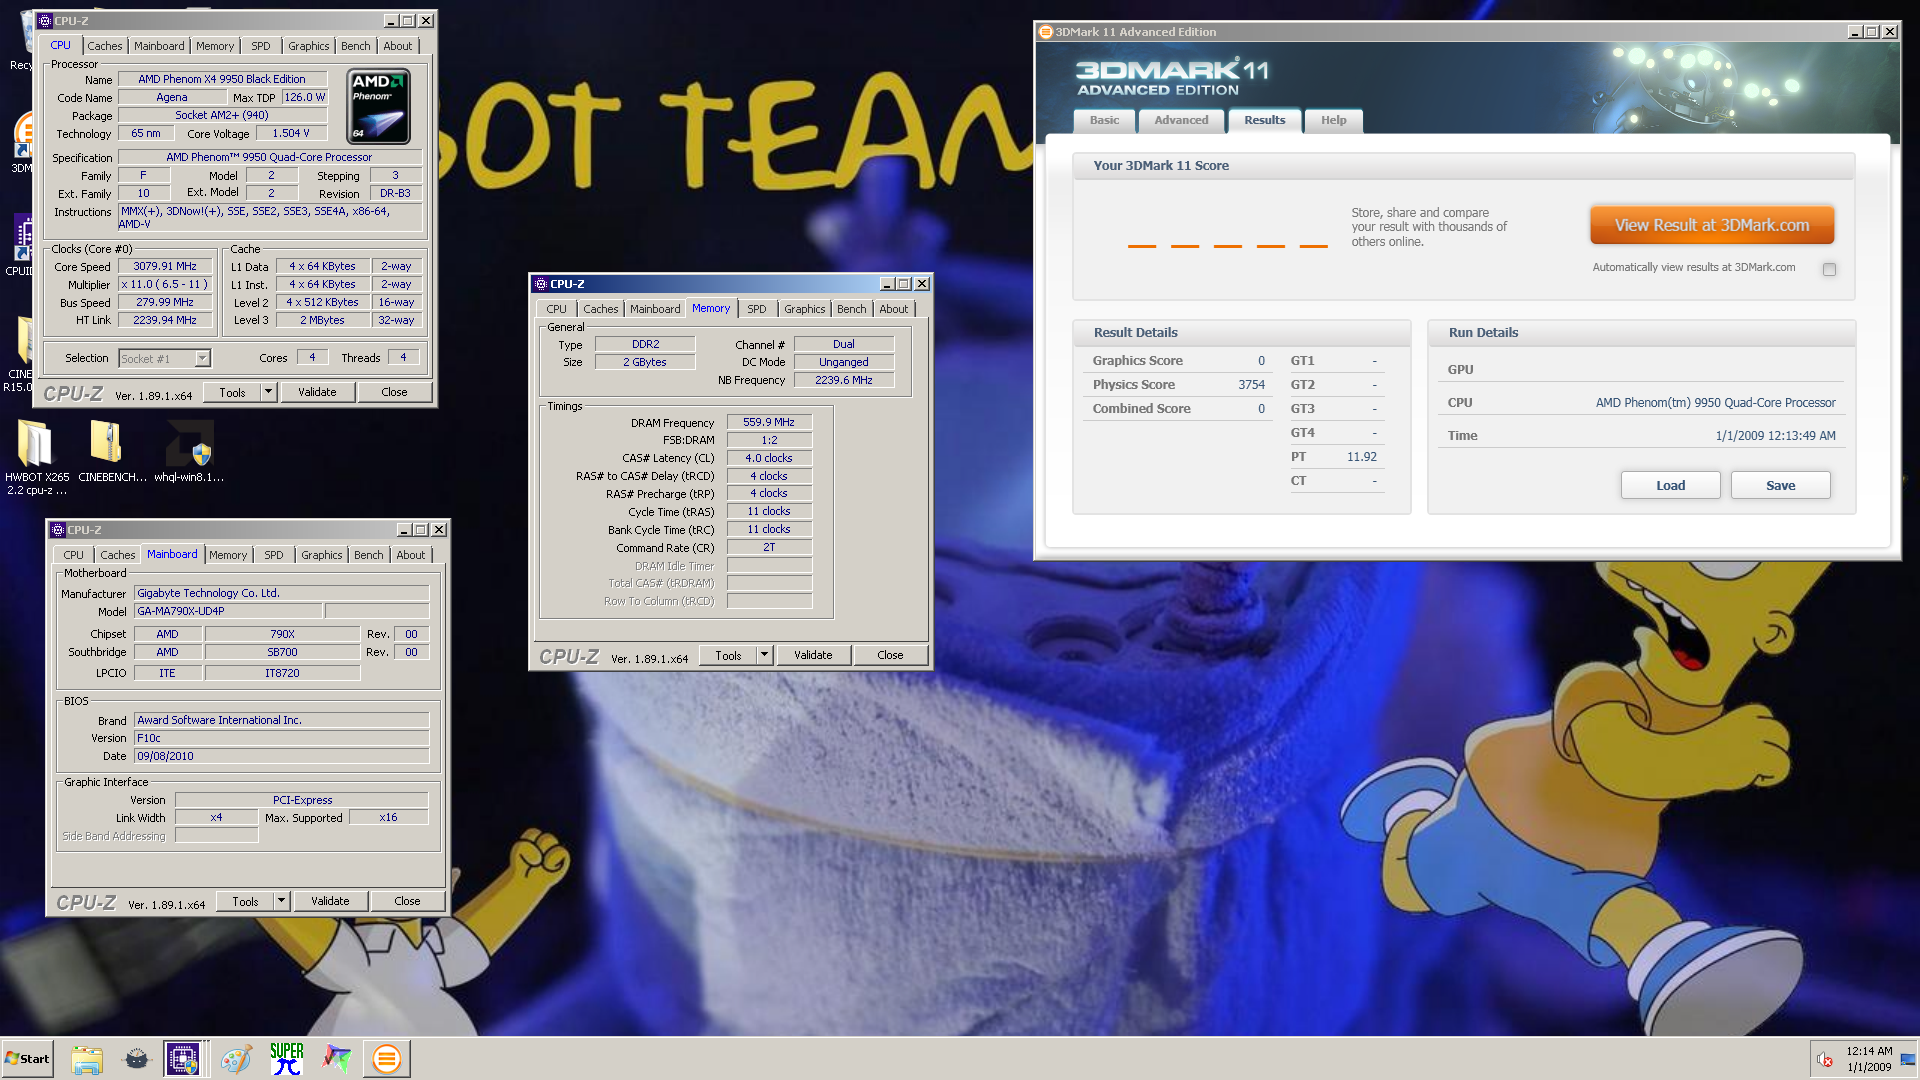Select the Recycle Bin on the desktop
Image resolution: width=1920 pixels, height=1080 pixels.
[20, 42]
